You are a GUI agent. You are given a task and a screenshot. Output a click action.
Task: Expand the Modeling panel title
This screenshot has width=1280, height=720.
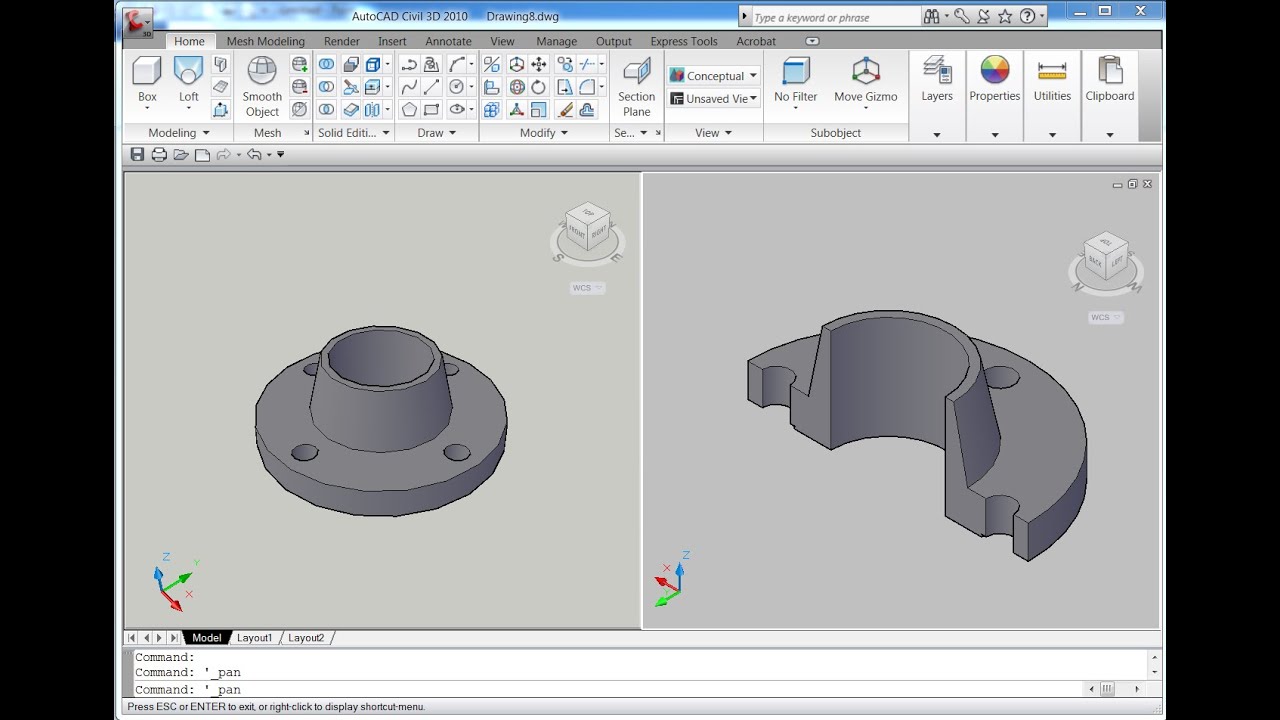(179, 132)
